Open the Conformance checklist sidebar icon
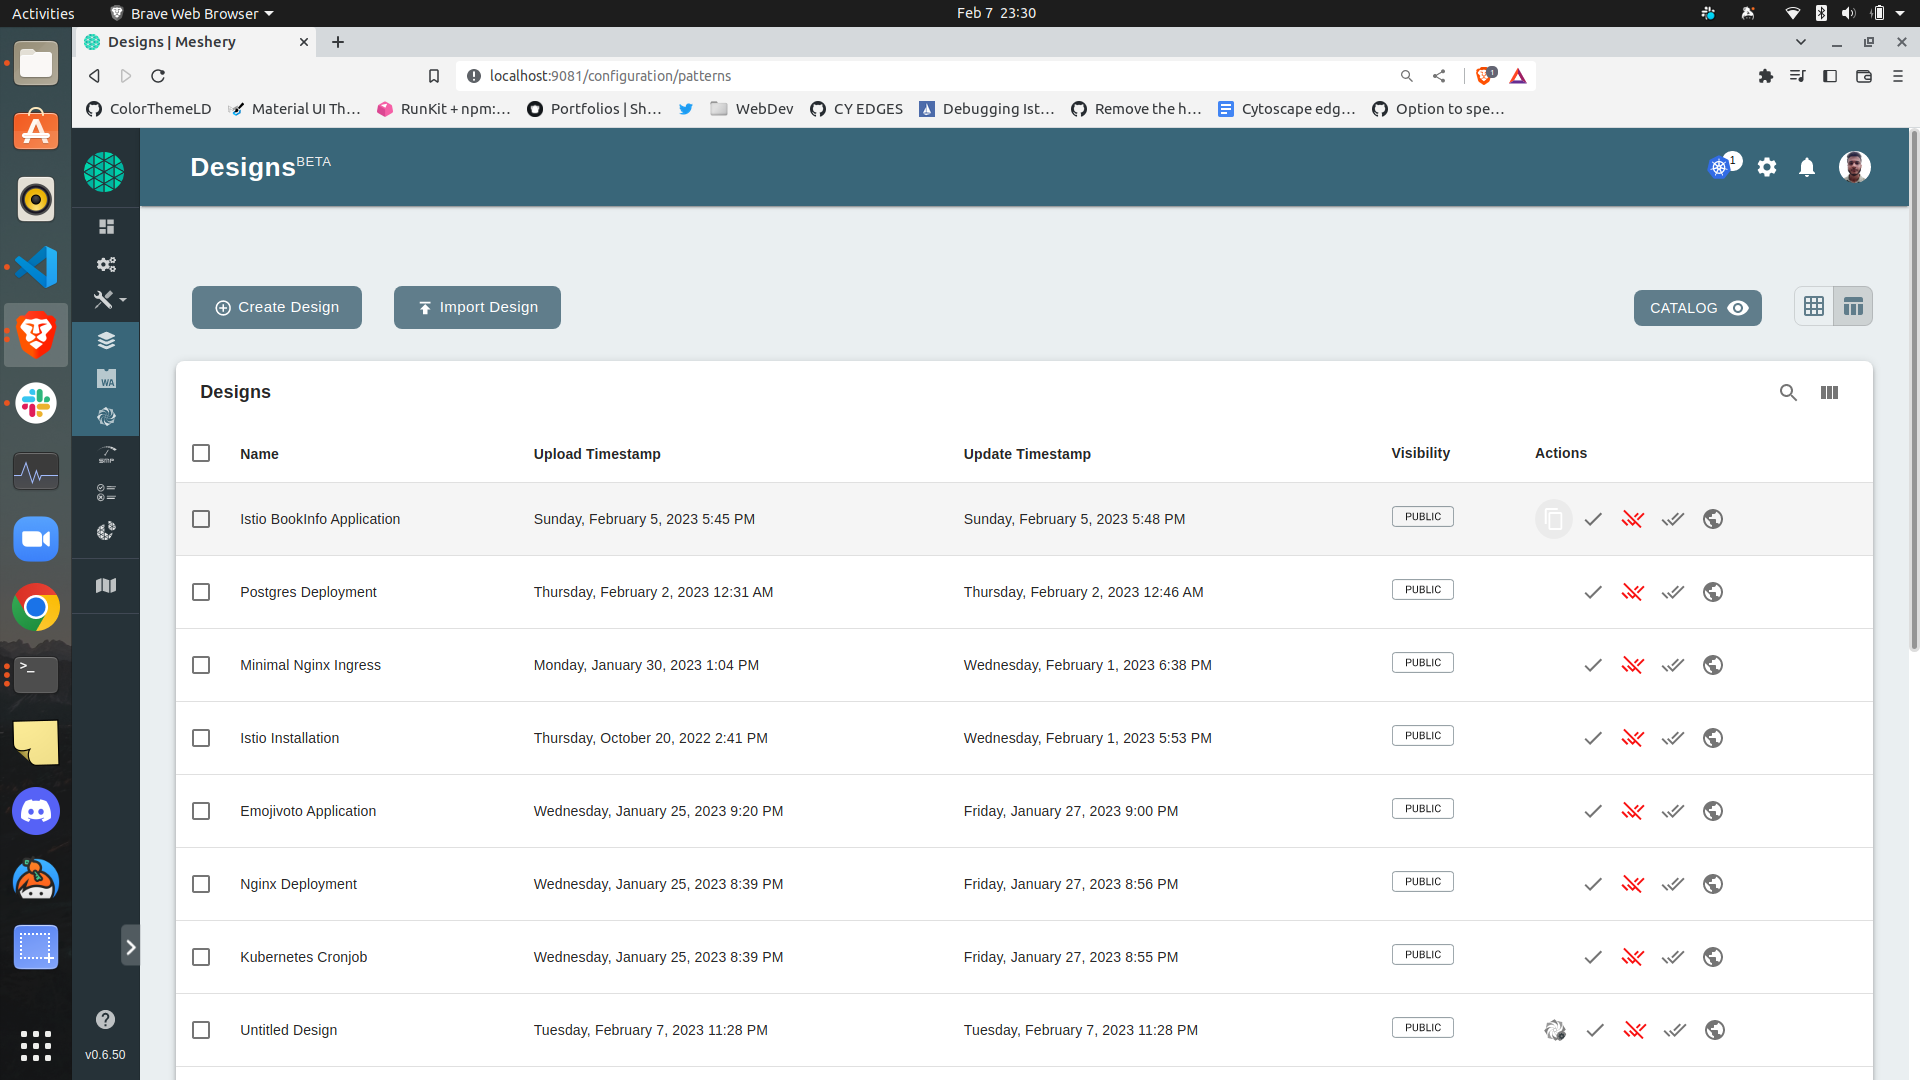Viewport: 1920px width, 1080px height. (106, 492)
